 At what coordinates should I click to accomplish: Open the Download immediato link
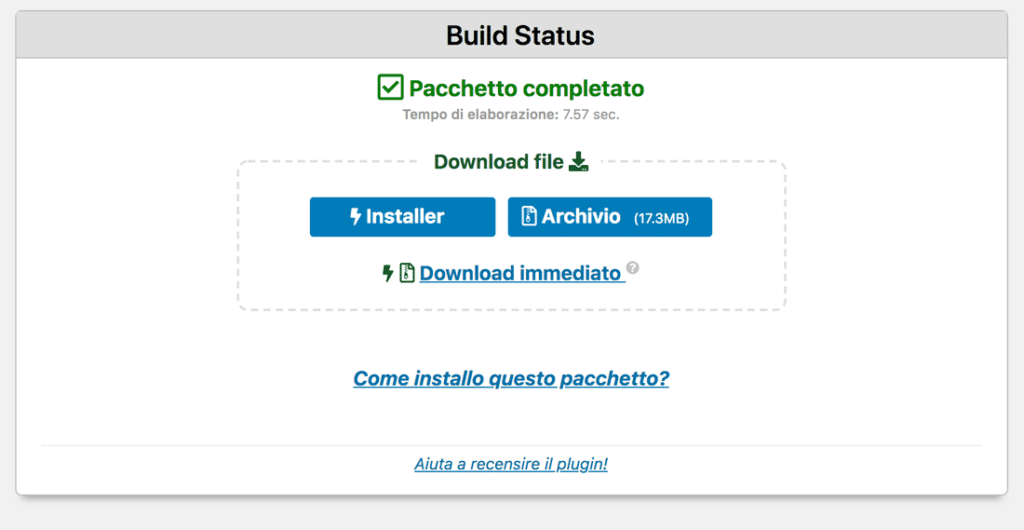click(x=522, y=273)
